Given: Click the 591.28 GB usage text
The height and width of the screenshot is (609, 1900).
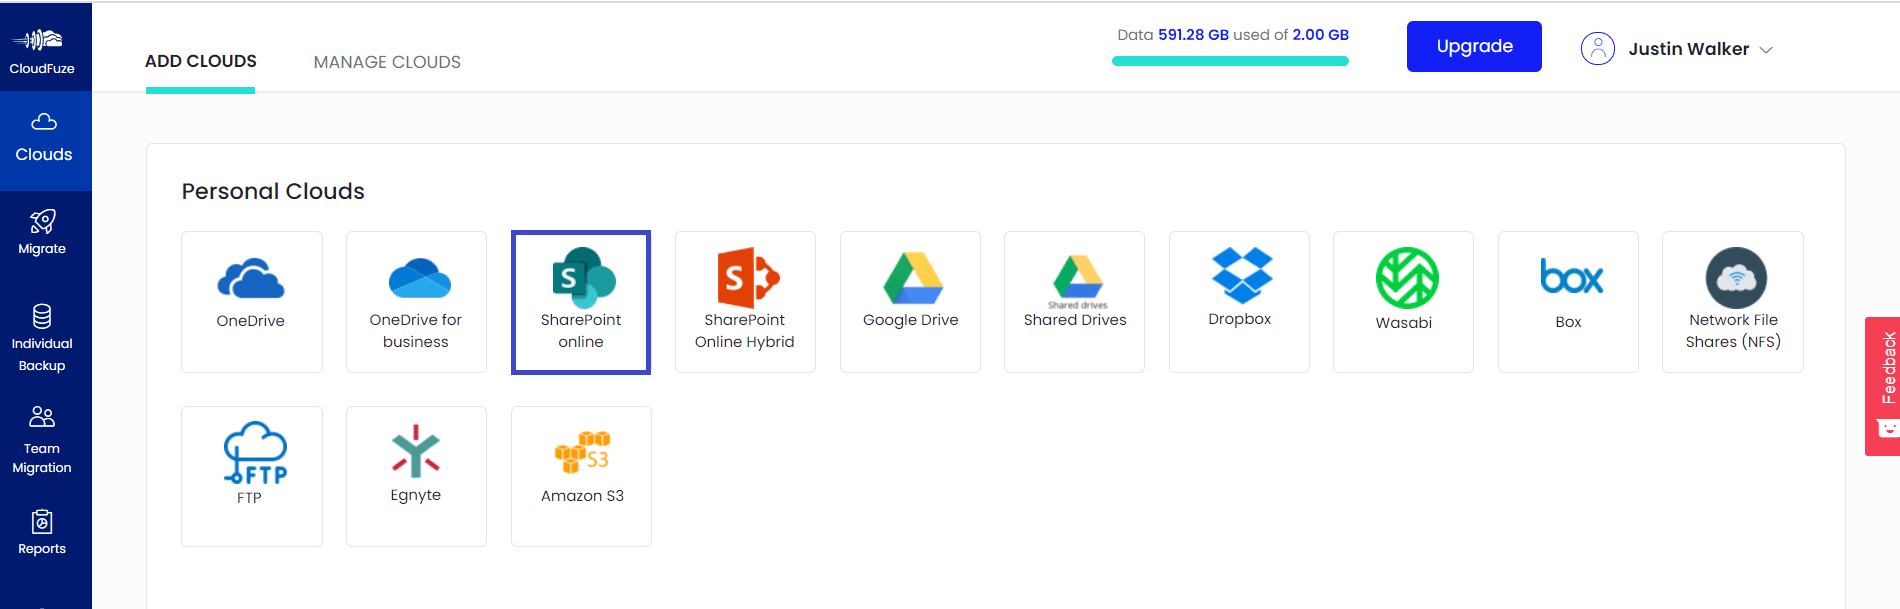Looking at the screenshot, I should click(x=1193, y=34).
